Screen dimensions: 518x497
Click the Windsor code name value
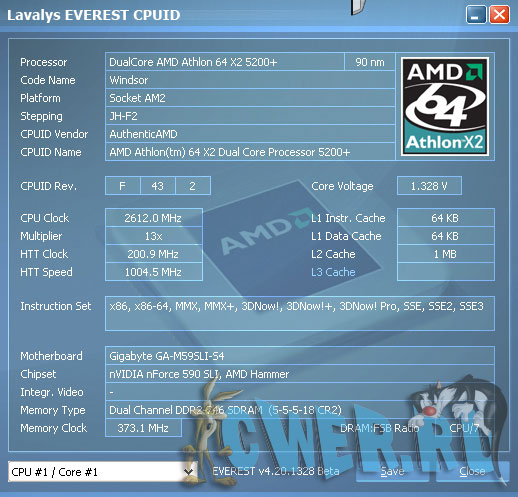[x=250, y=80]
